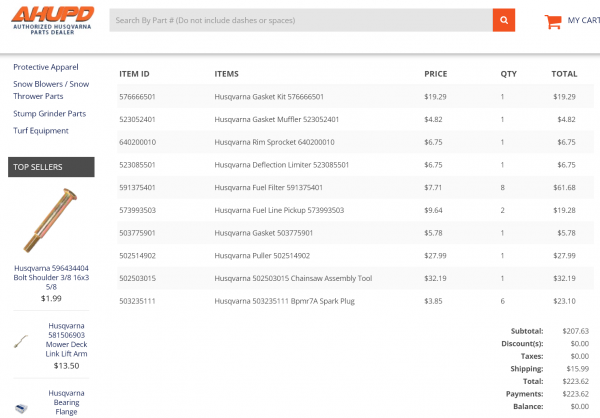
Task: Click the QTY column header
Action: click(509, 74)
